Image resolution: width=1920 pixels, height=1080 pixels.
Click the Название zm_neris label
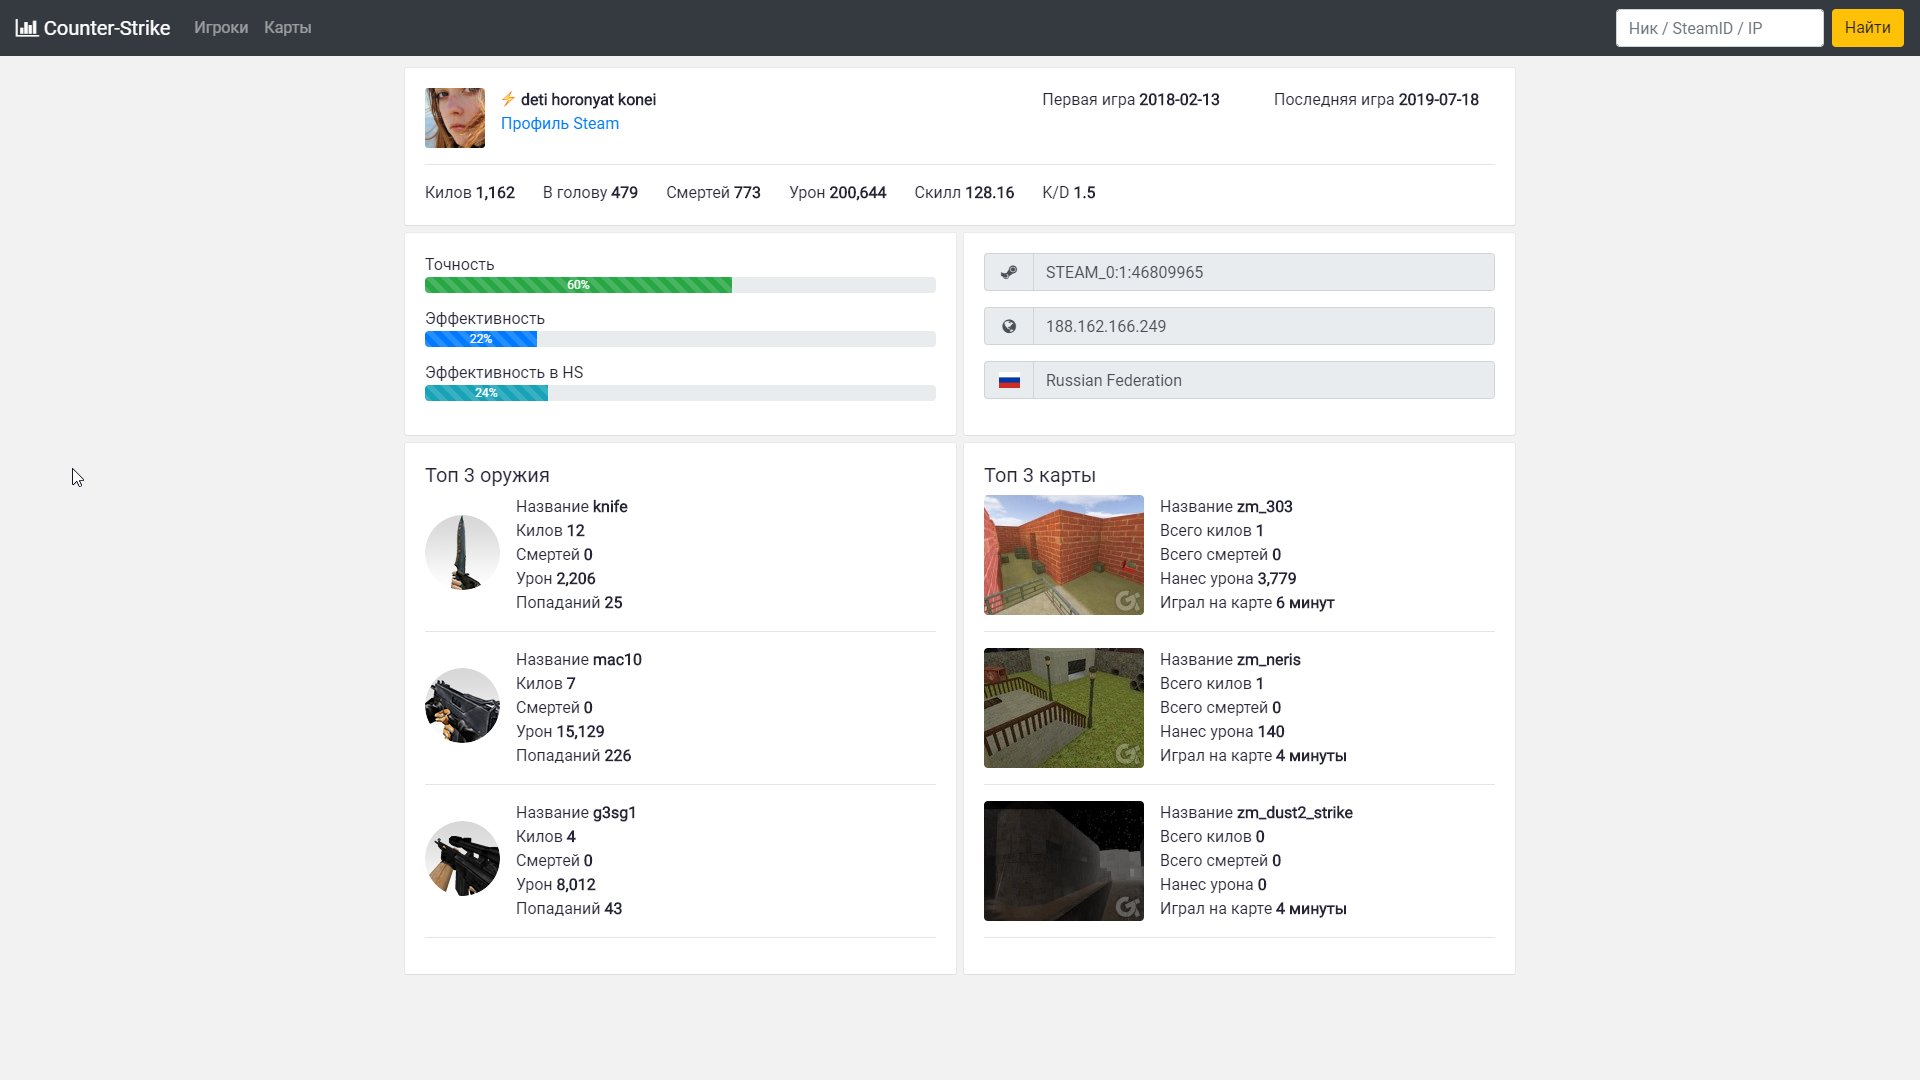point(1230,660)
